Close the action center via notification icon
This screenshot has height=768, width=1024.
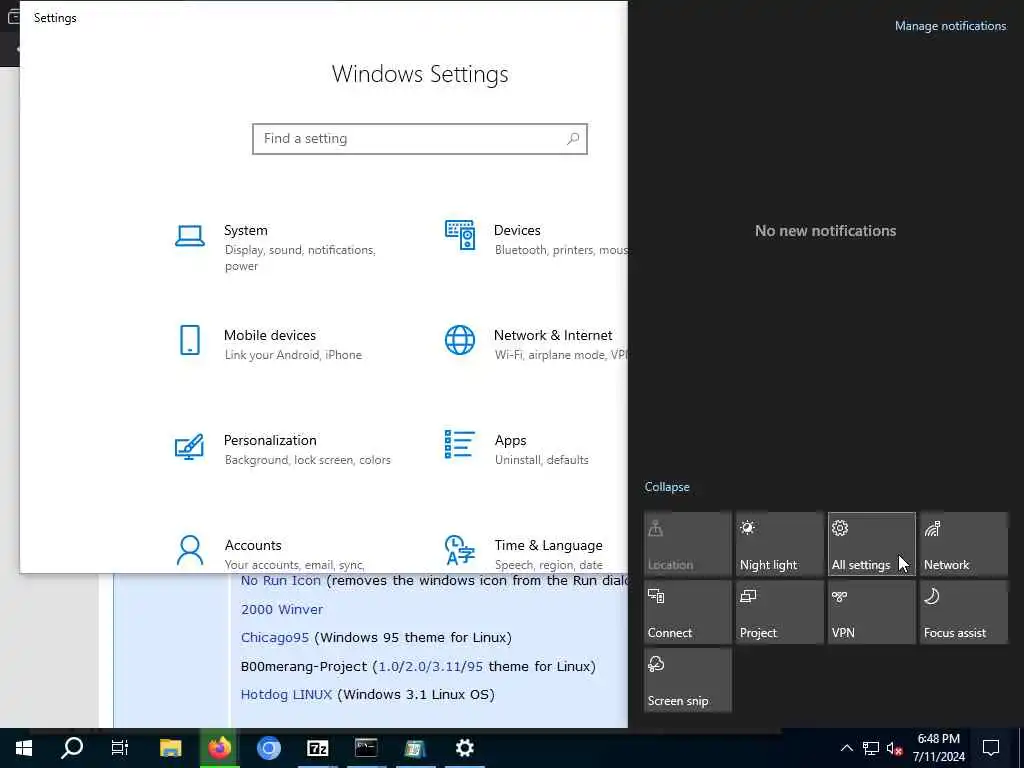[x=991, y=748]
